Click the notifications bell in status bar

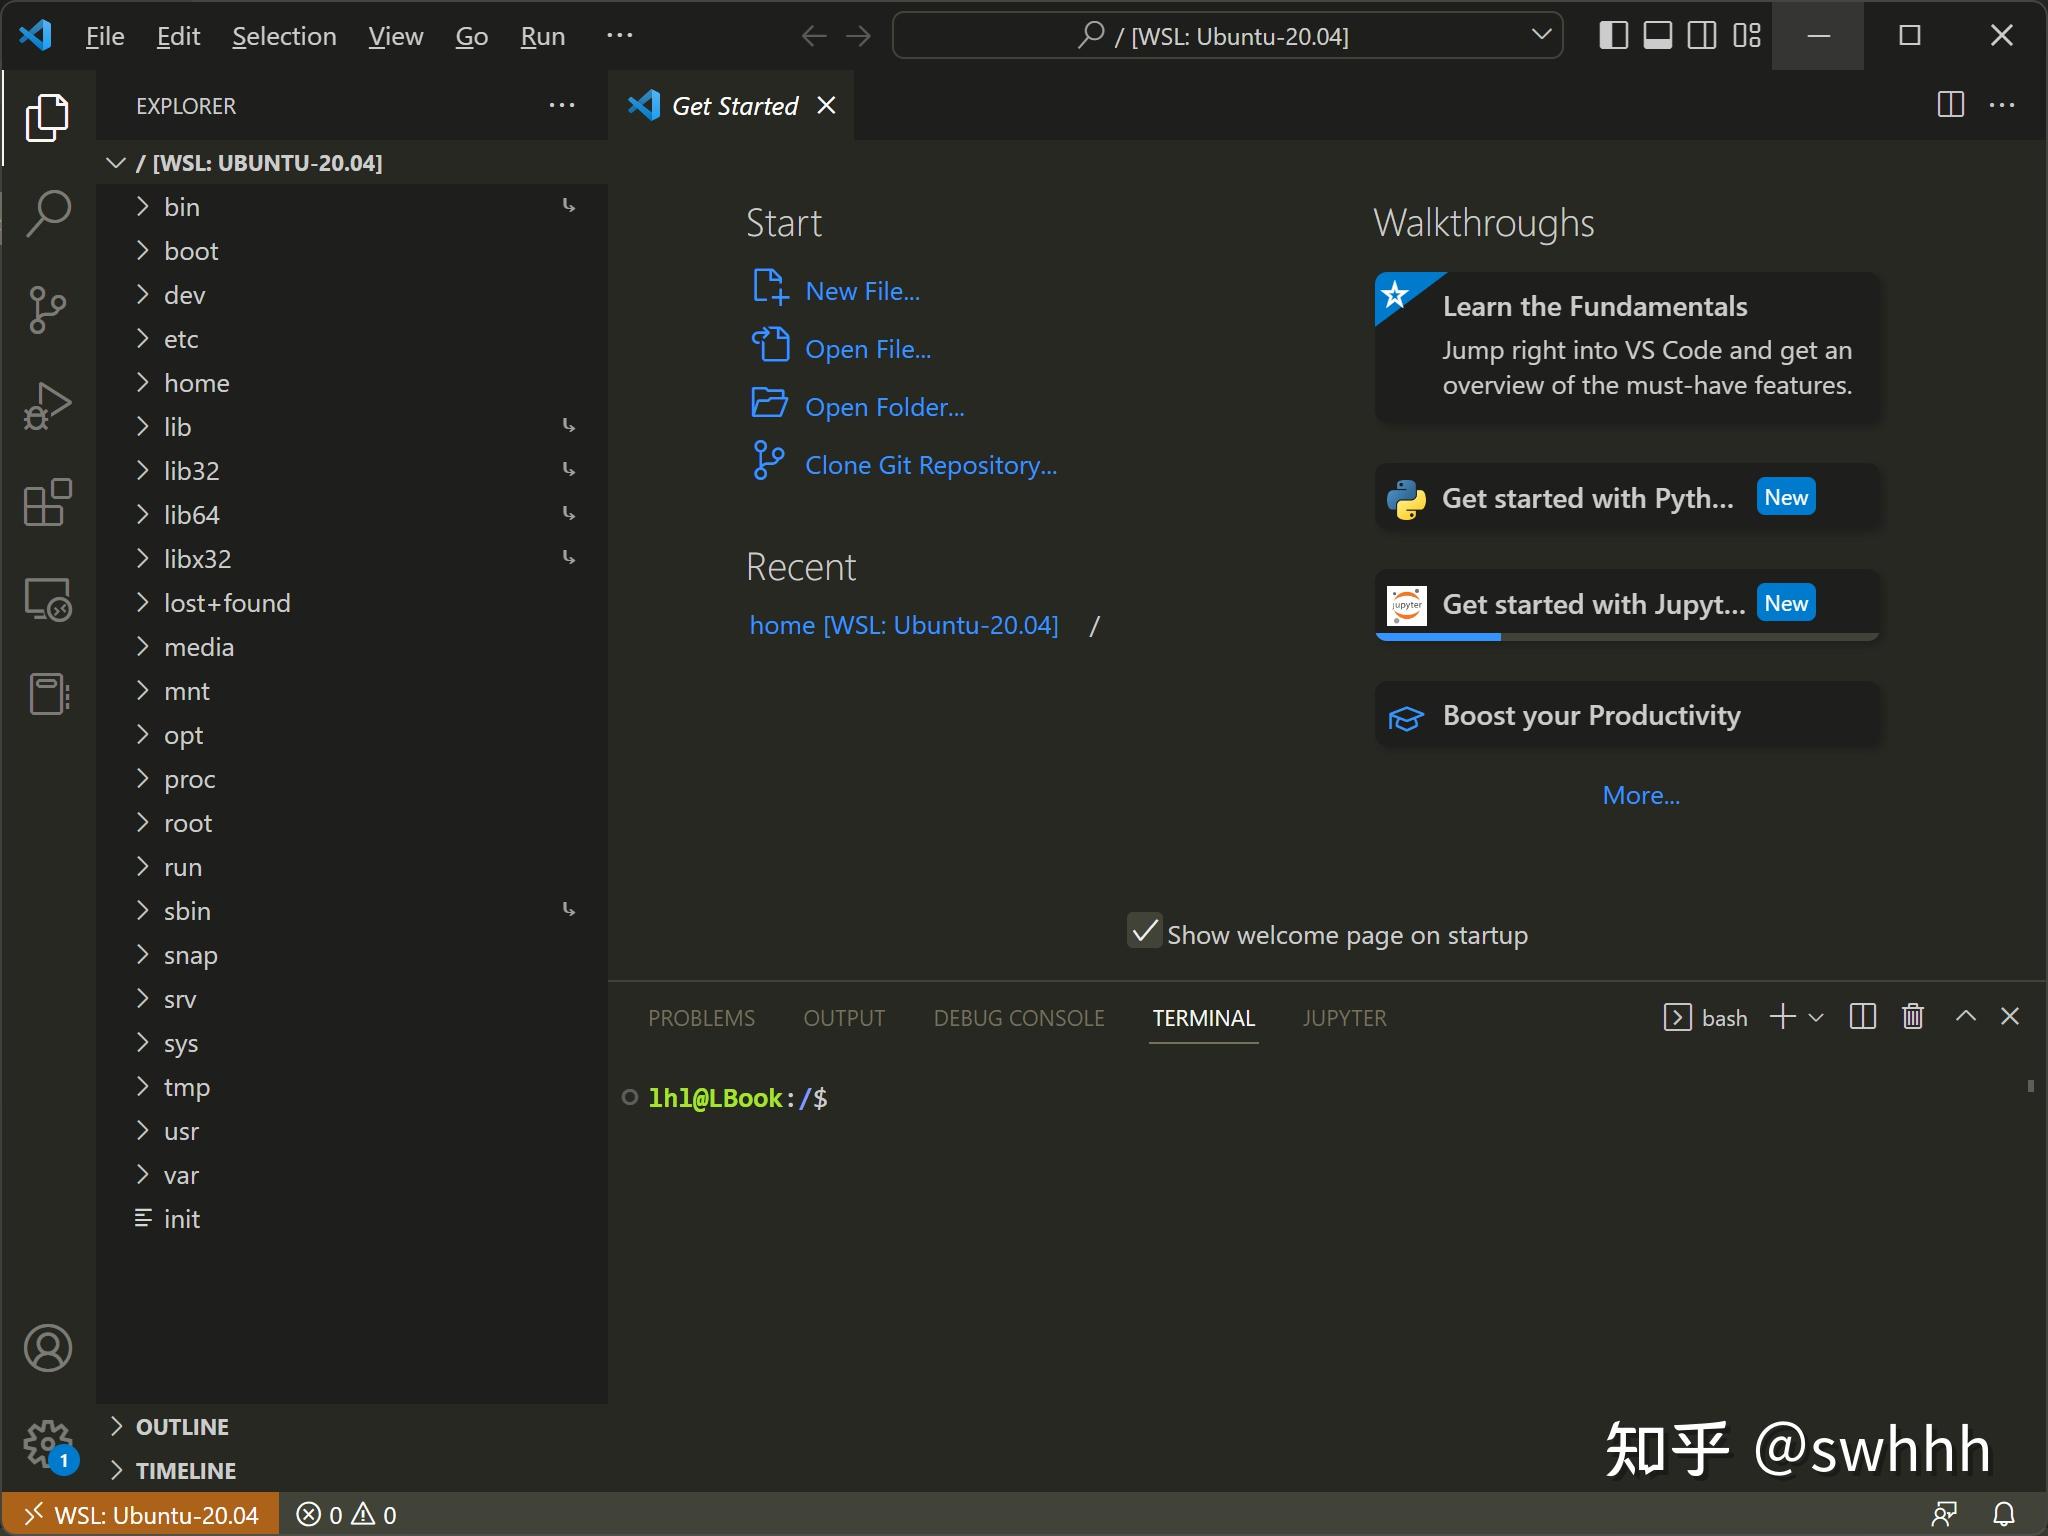tap(2004, 1514)
